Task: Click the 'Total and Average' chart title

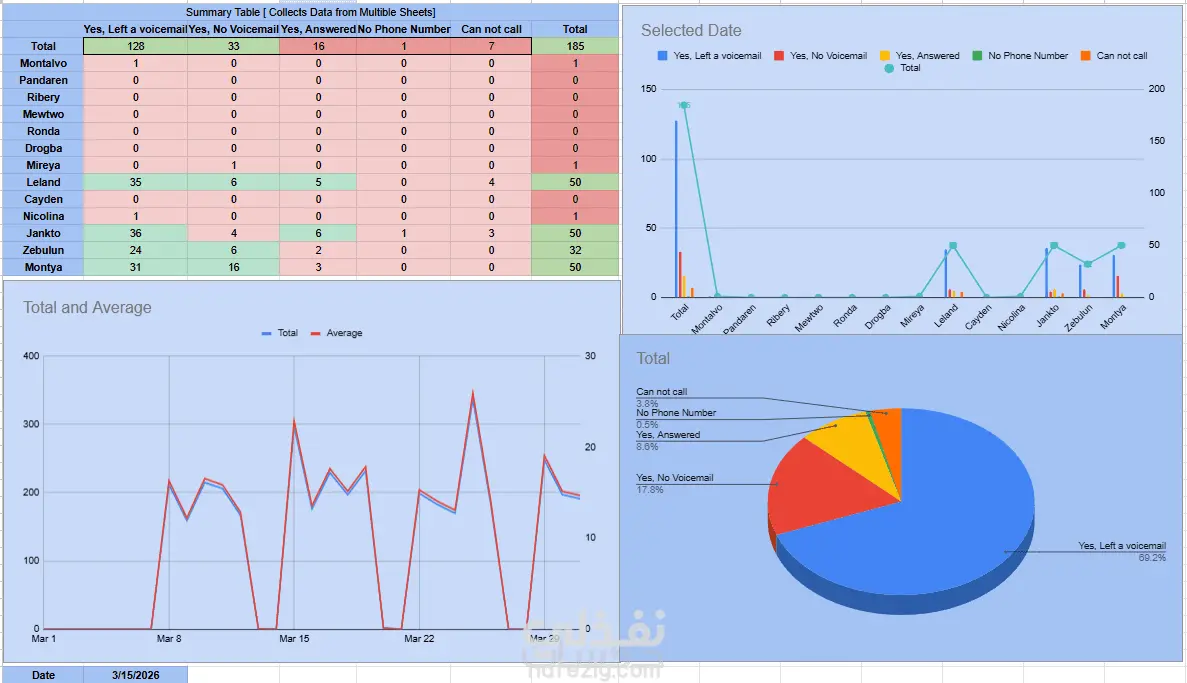Action: pyautogui.click(x=87, y=307)
